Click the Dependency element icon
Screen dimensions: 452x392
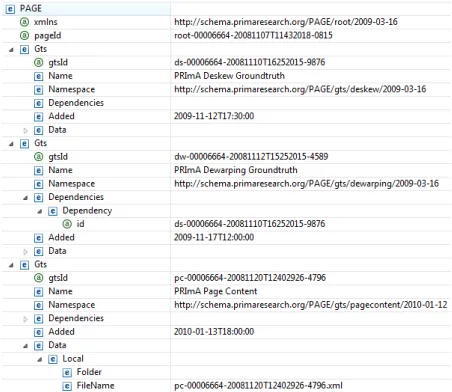click(x=53, y=211)
